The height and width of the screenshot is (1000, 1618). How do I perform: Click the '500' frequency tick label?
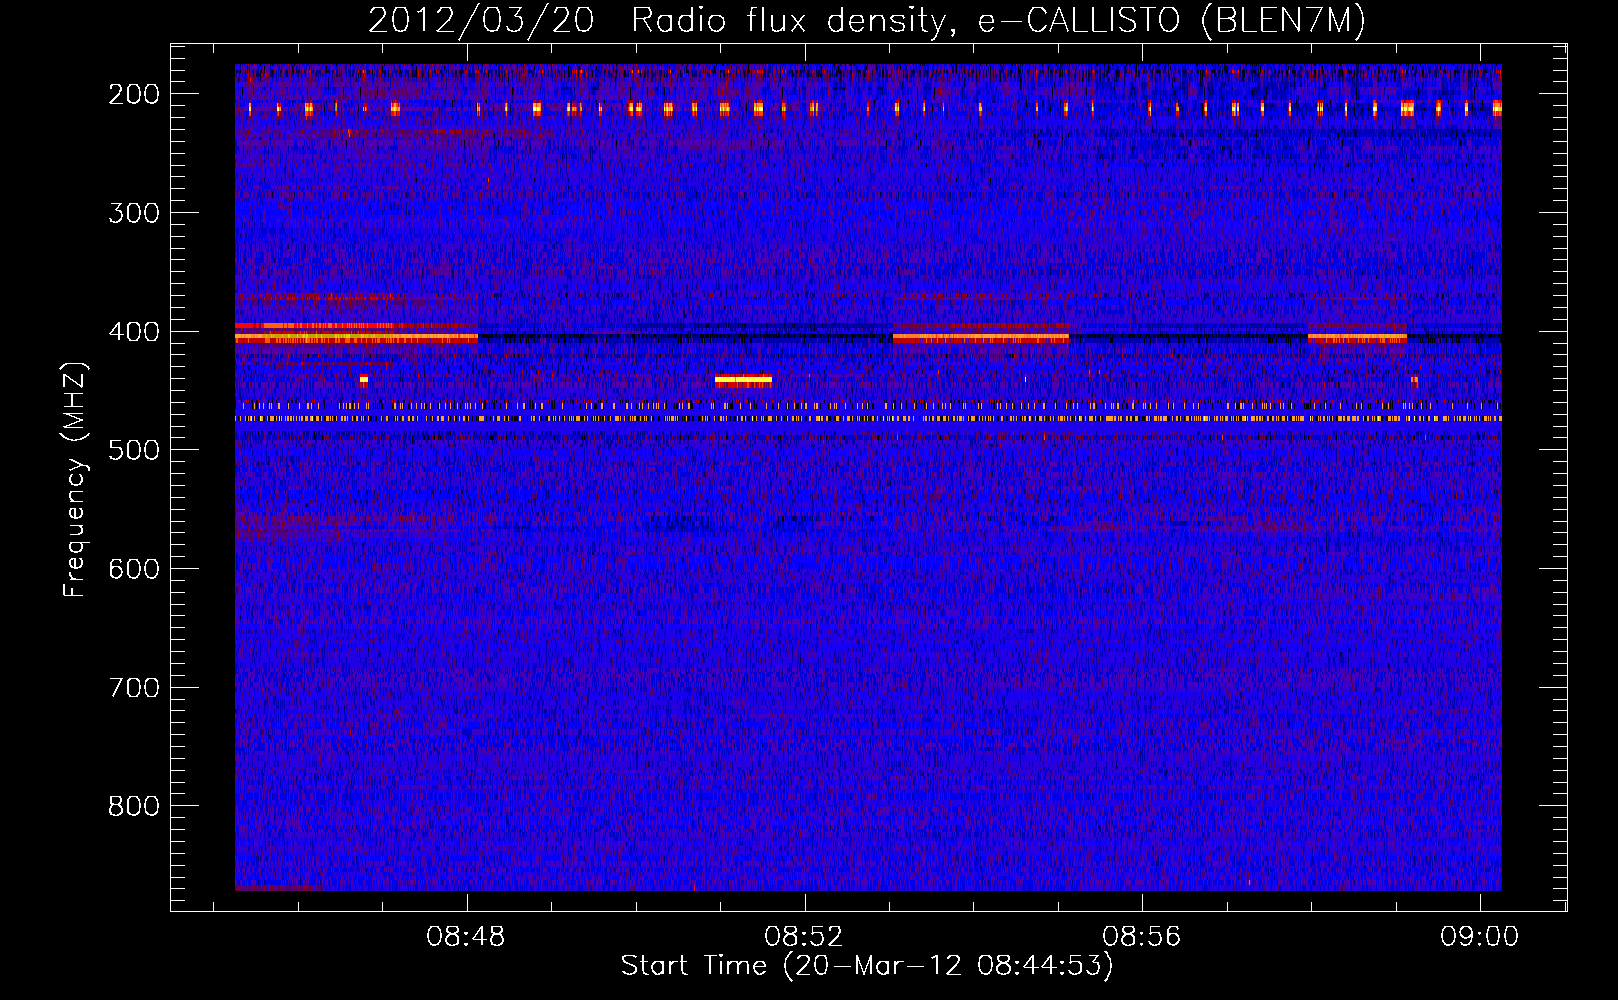coord(134,450)
